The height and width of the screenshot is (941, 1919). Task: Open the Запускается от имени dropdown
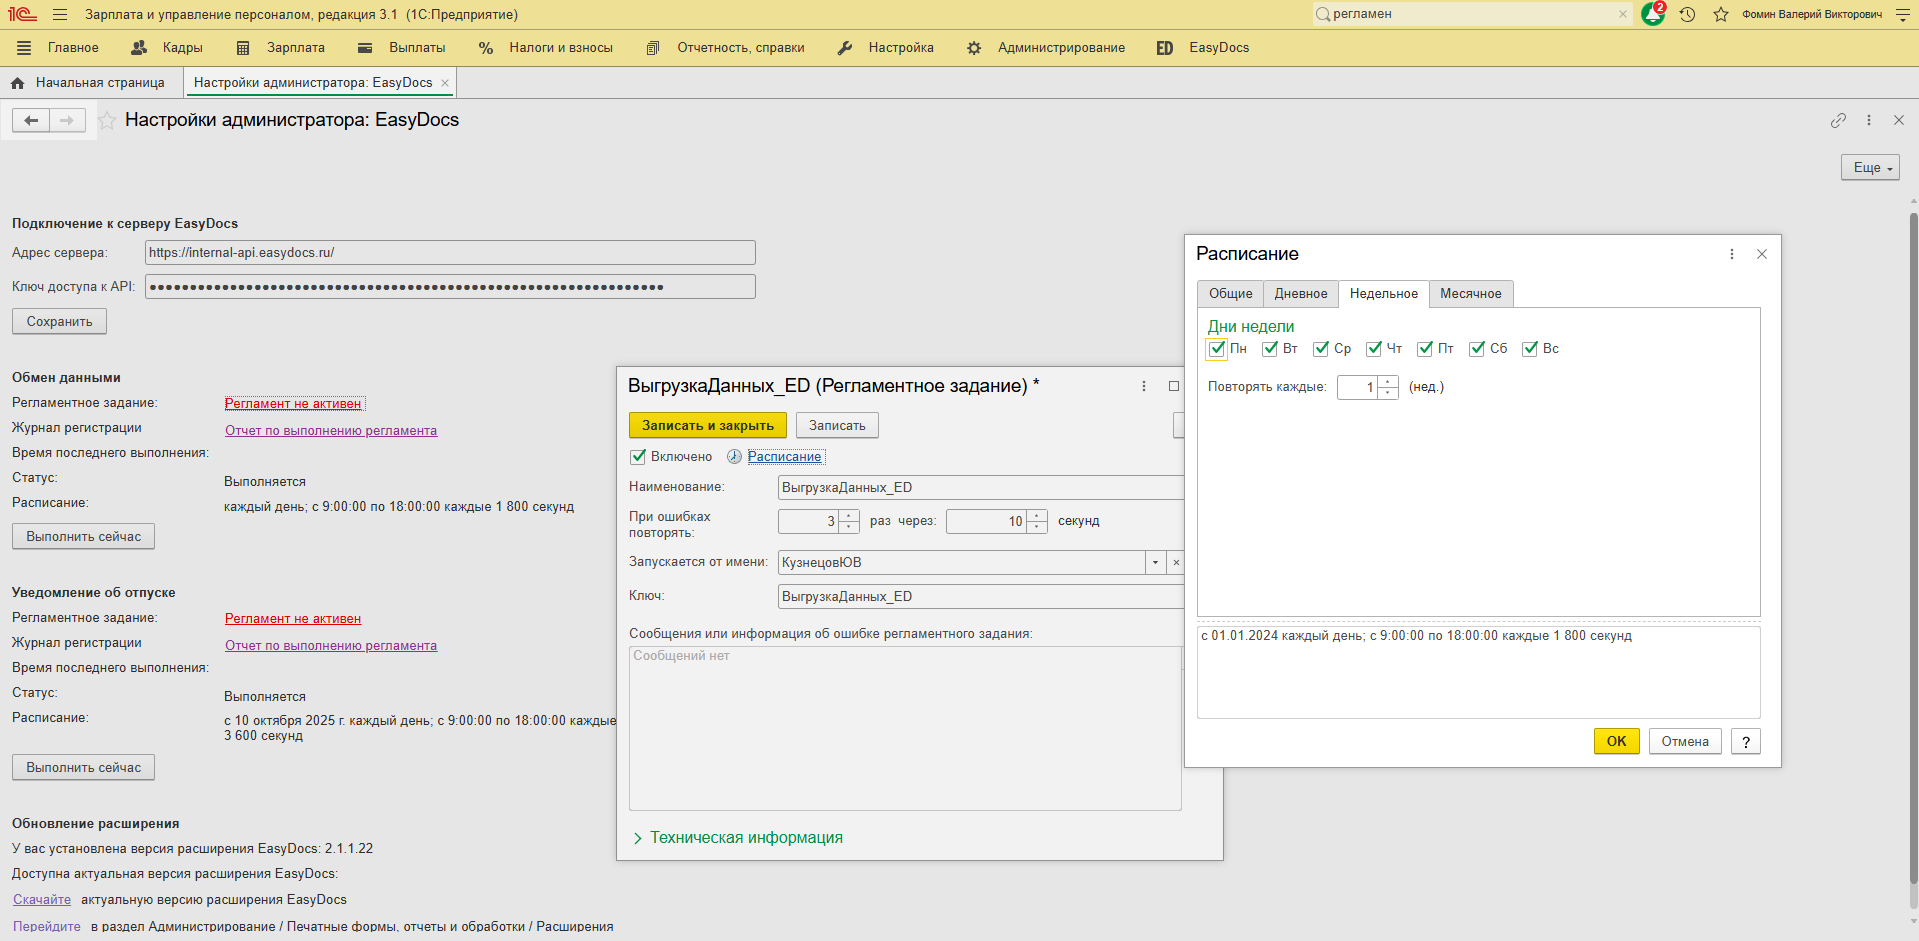pyautogui.click(x=1155, y=563)
